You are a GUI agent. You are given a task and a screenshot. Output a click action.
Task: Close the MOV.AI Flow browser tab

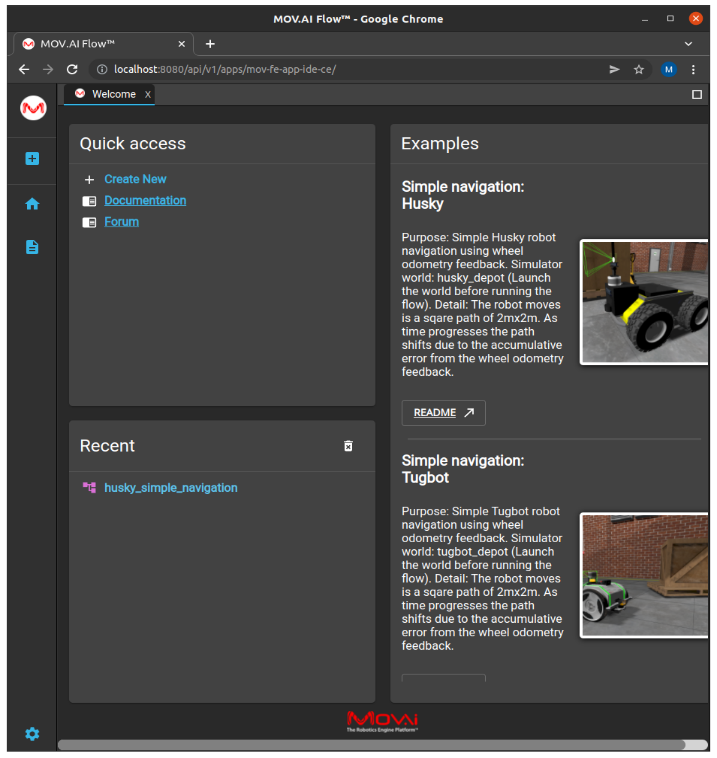pos(182,44)
